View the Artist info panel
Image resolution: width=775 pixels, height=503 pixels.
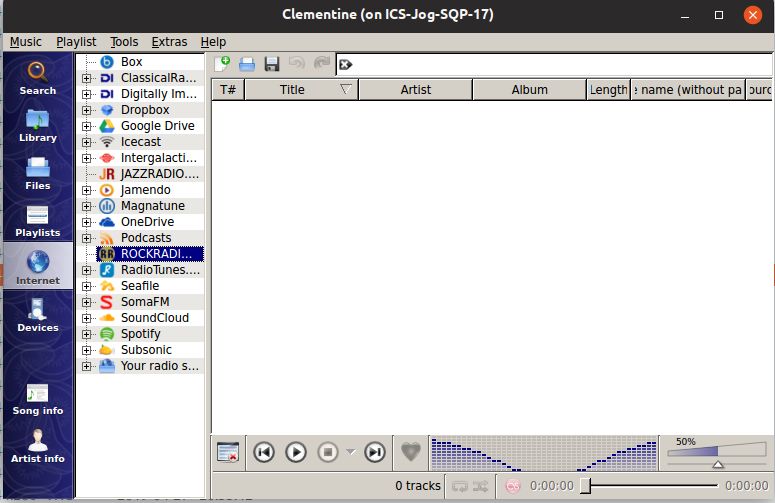coord(38,446)
